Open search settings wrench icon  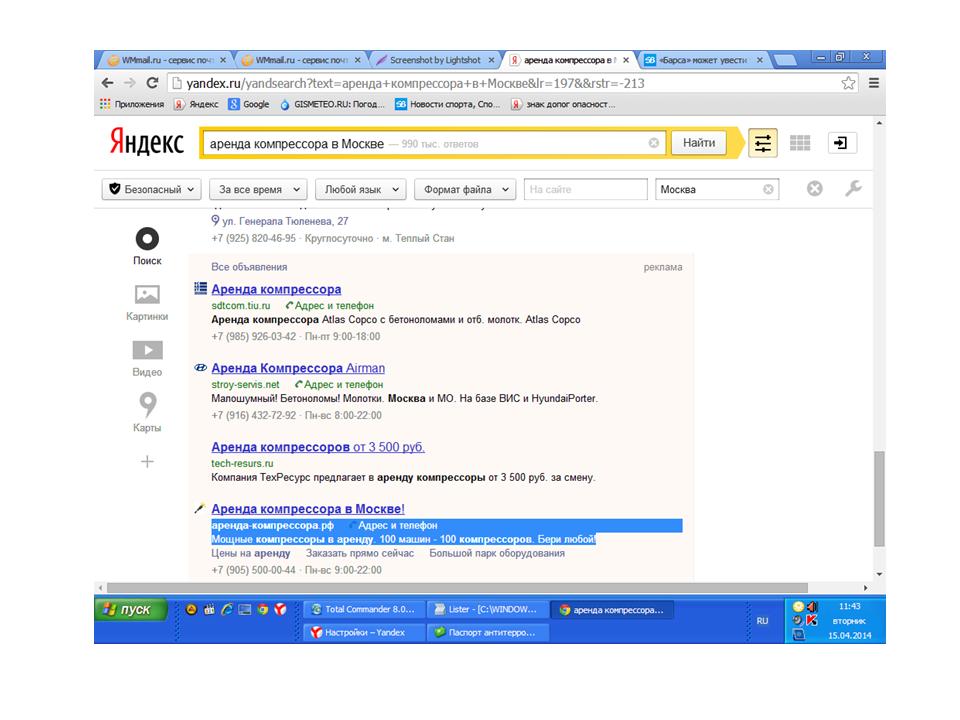pos(853,189)
